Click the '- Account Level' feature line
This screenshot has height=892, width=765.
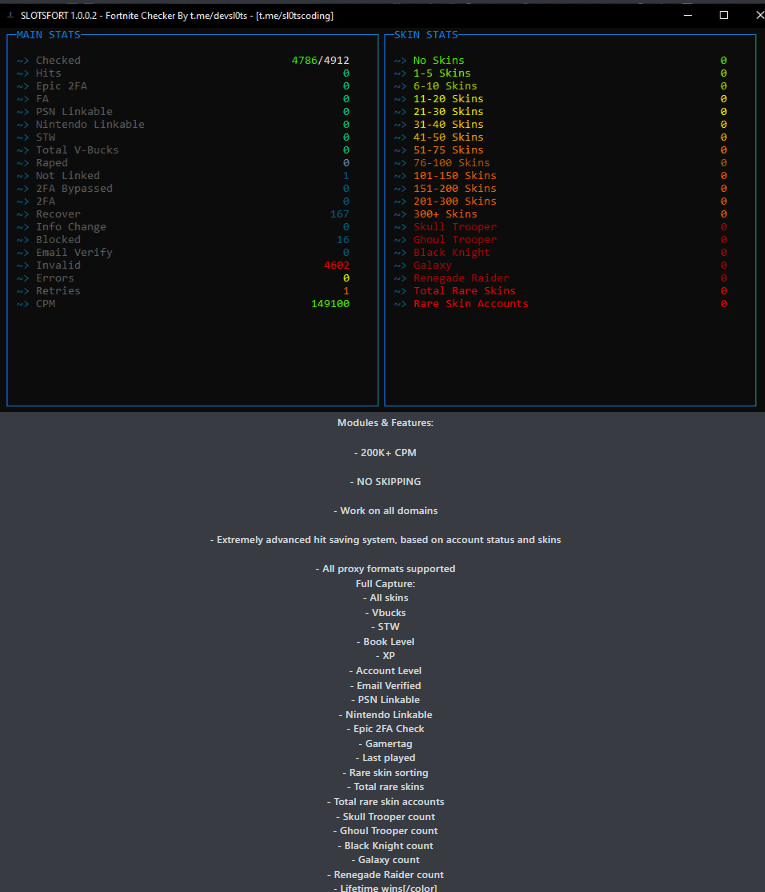coord(385,671)
